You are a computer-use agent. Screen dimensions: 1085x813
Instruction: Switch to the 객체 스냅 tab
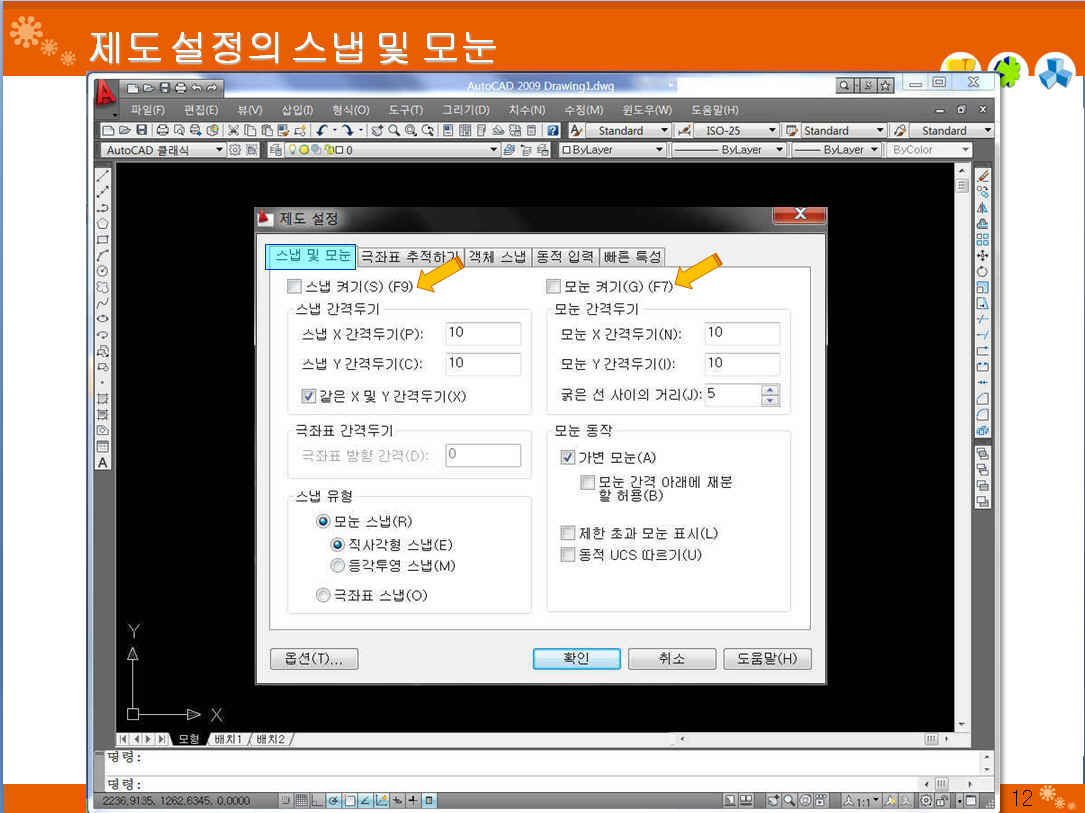tap(497, 256)
